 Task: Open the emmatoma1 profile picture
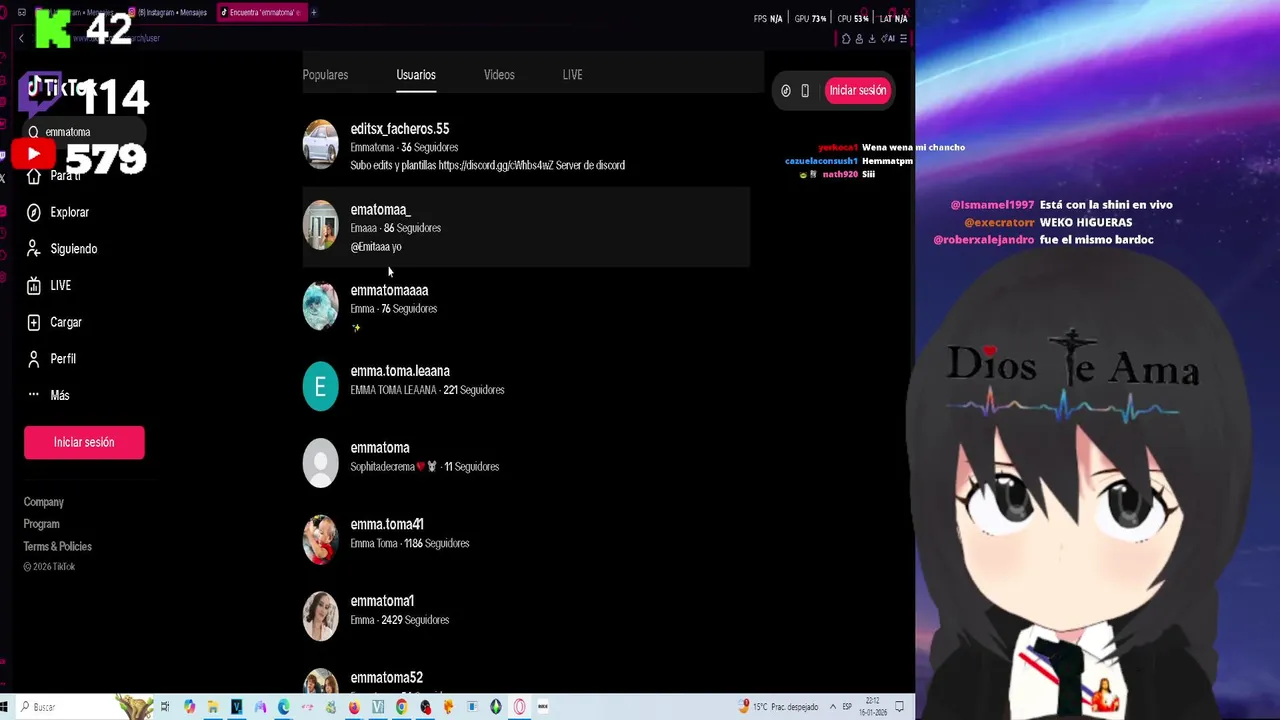(x=321, y=617)
